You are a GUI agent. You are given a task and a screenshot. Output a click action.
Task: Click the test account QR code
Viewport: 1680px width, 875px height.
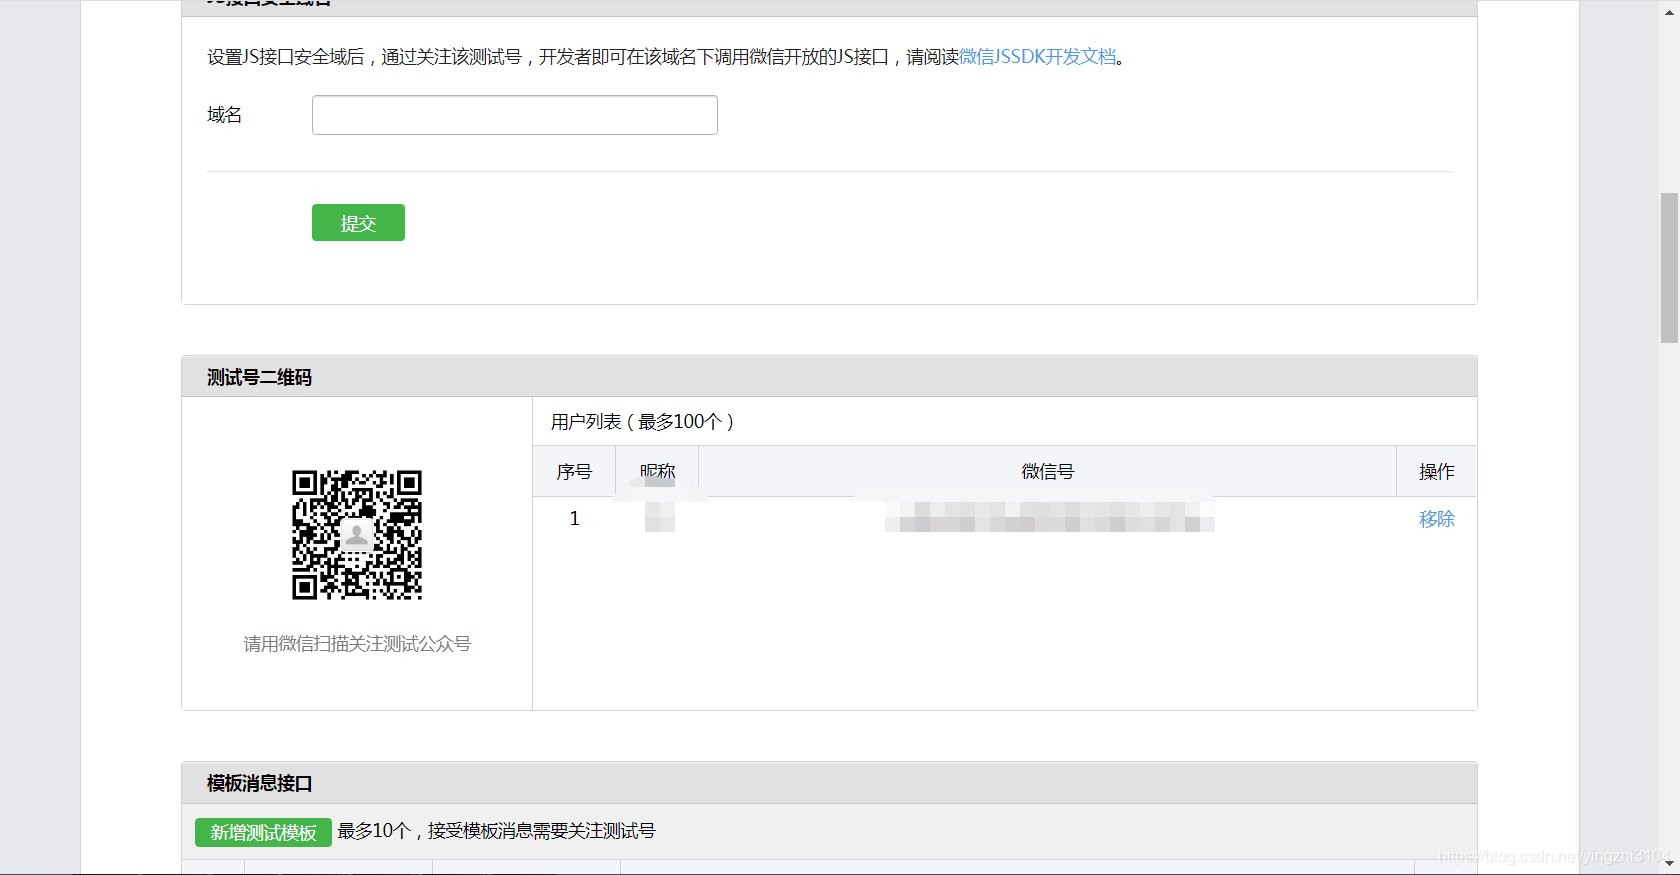pos(357,535)
